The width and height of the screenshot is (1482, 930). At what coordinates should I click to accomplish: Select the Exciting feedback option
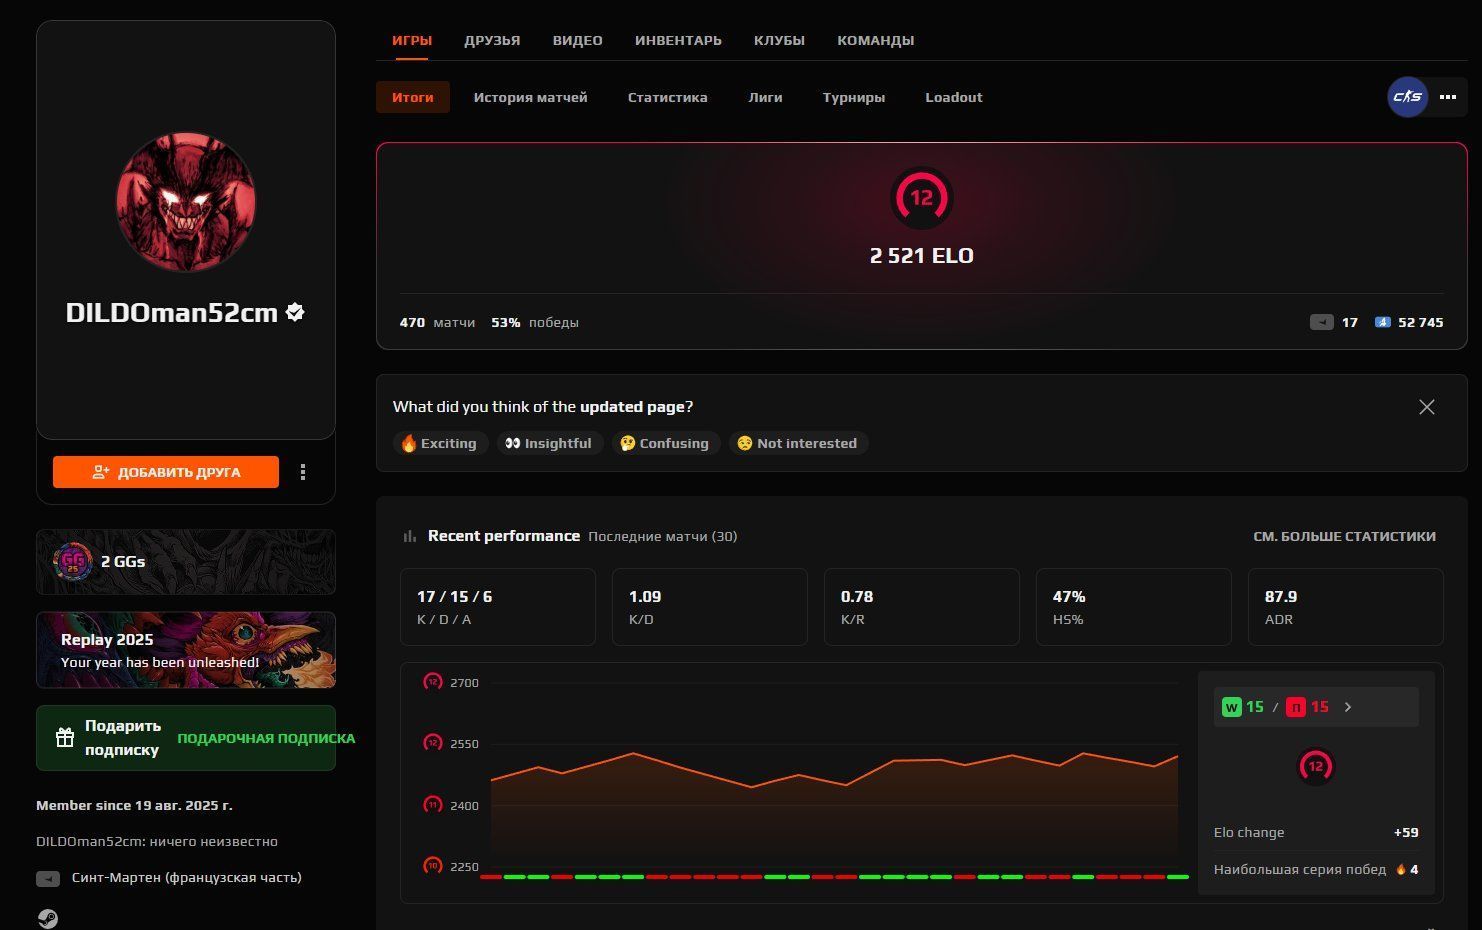click(x=439, y=443)
